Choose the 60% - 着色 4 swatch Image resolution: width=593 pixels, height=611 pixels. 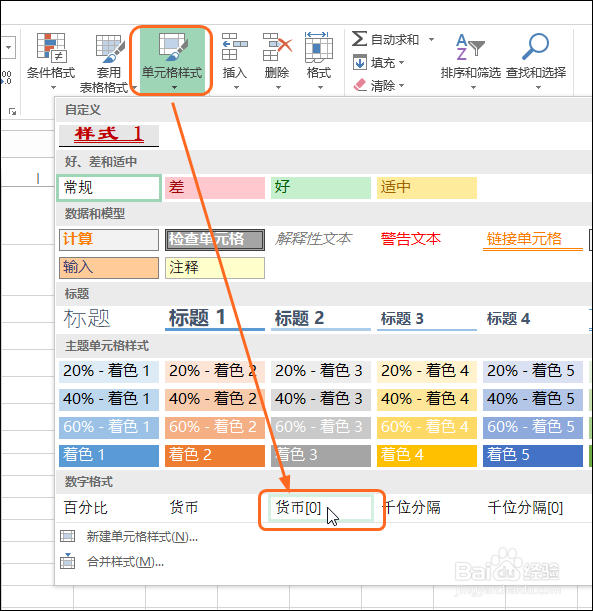pos(427,427)
